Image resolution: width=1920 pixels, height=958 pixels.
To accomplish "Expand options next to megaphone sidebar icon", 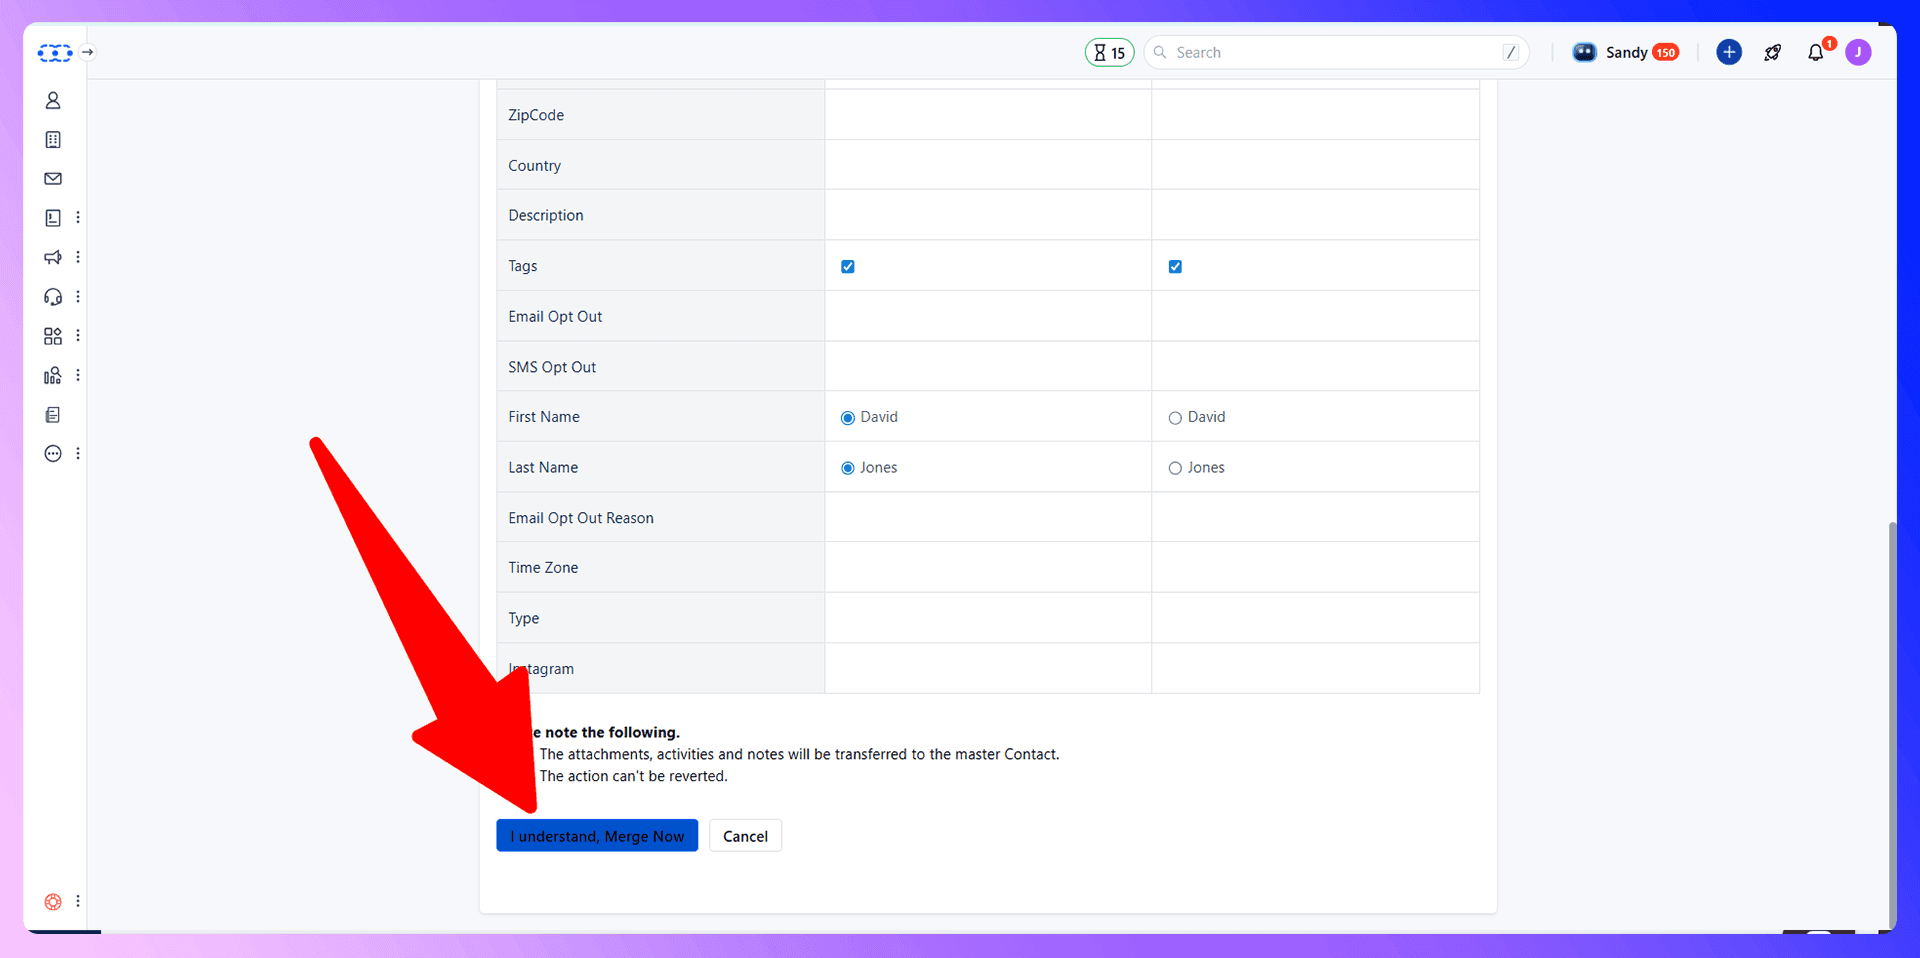I will pyautogui.click(x=78, y=257).
